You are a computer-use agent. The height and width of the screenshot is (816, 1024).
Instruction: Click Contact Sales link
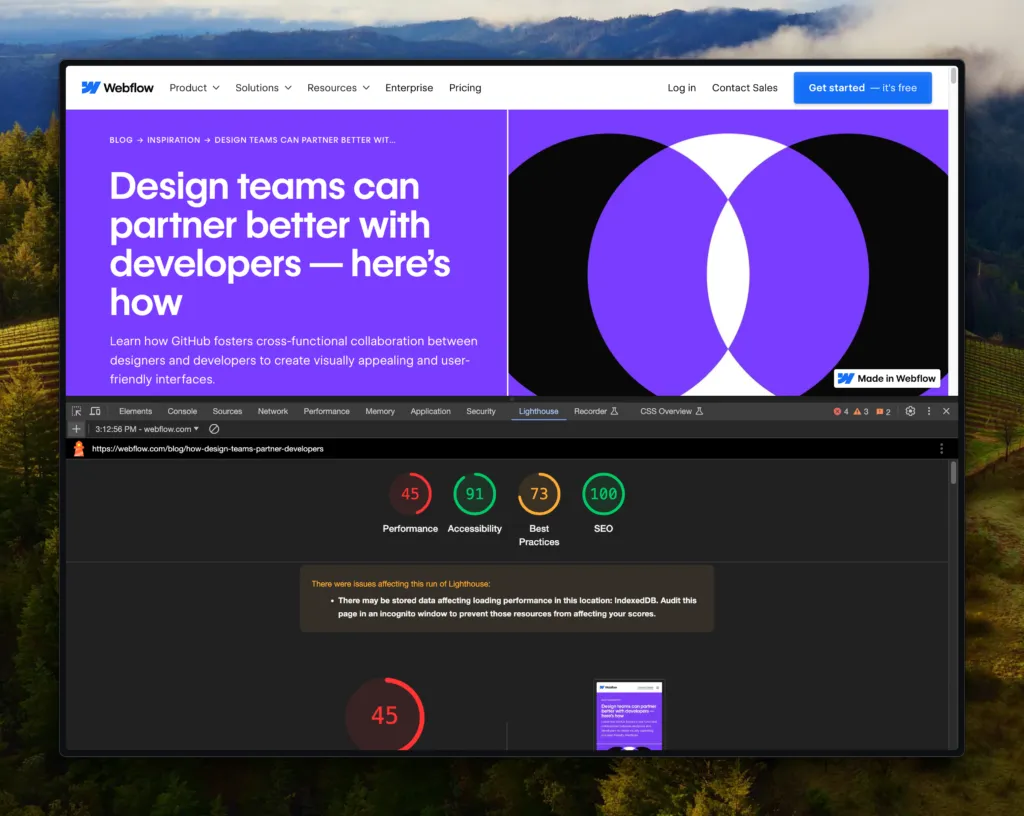coord(744,87)
